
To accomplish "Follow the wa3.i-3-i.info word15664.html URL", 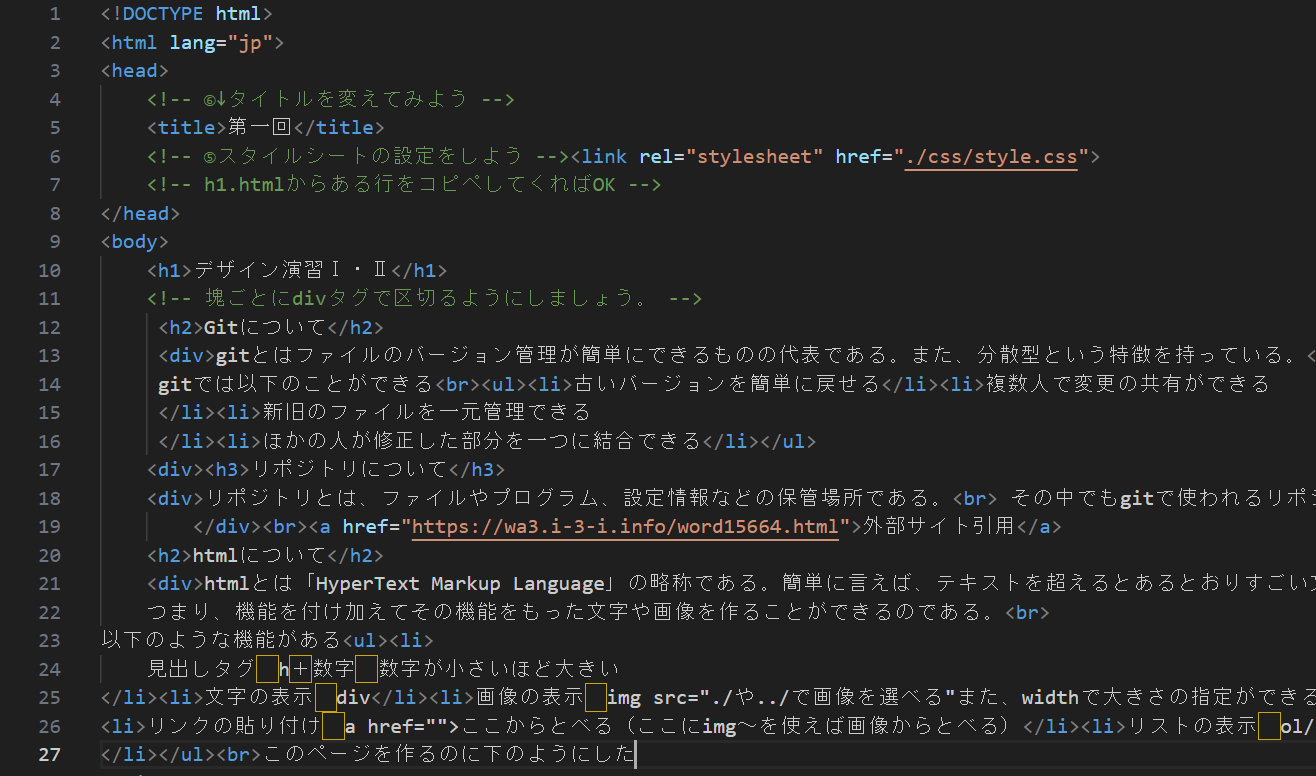I will (x=625, y=526).
